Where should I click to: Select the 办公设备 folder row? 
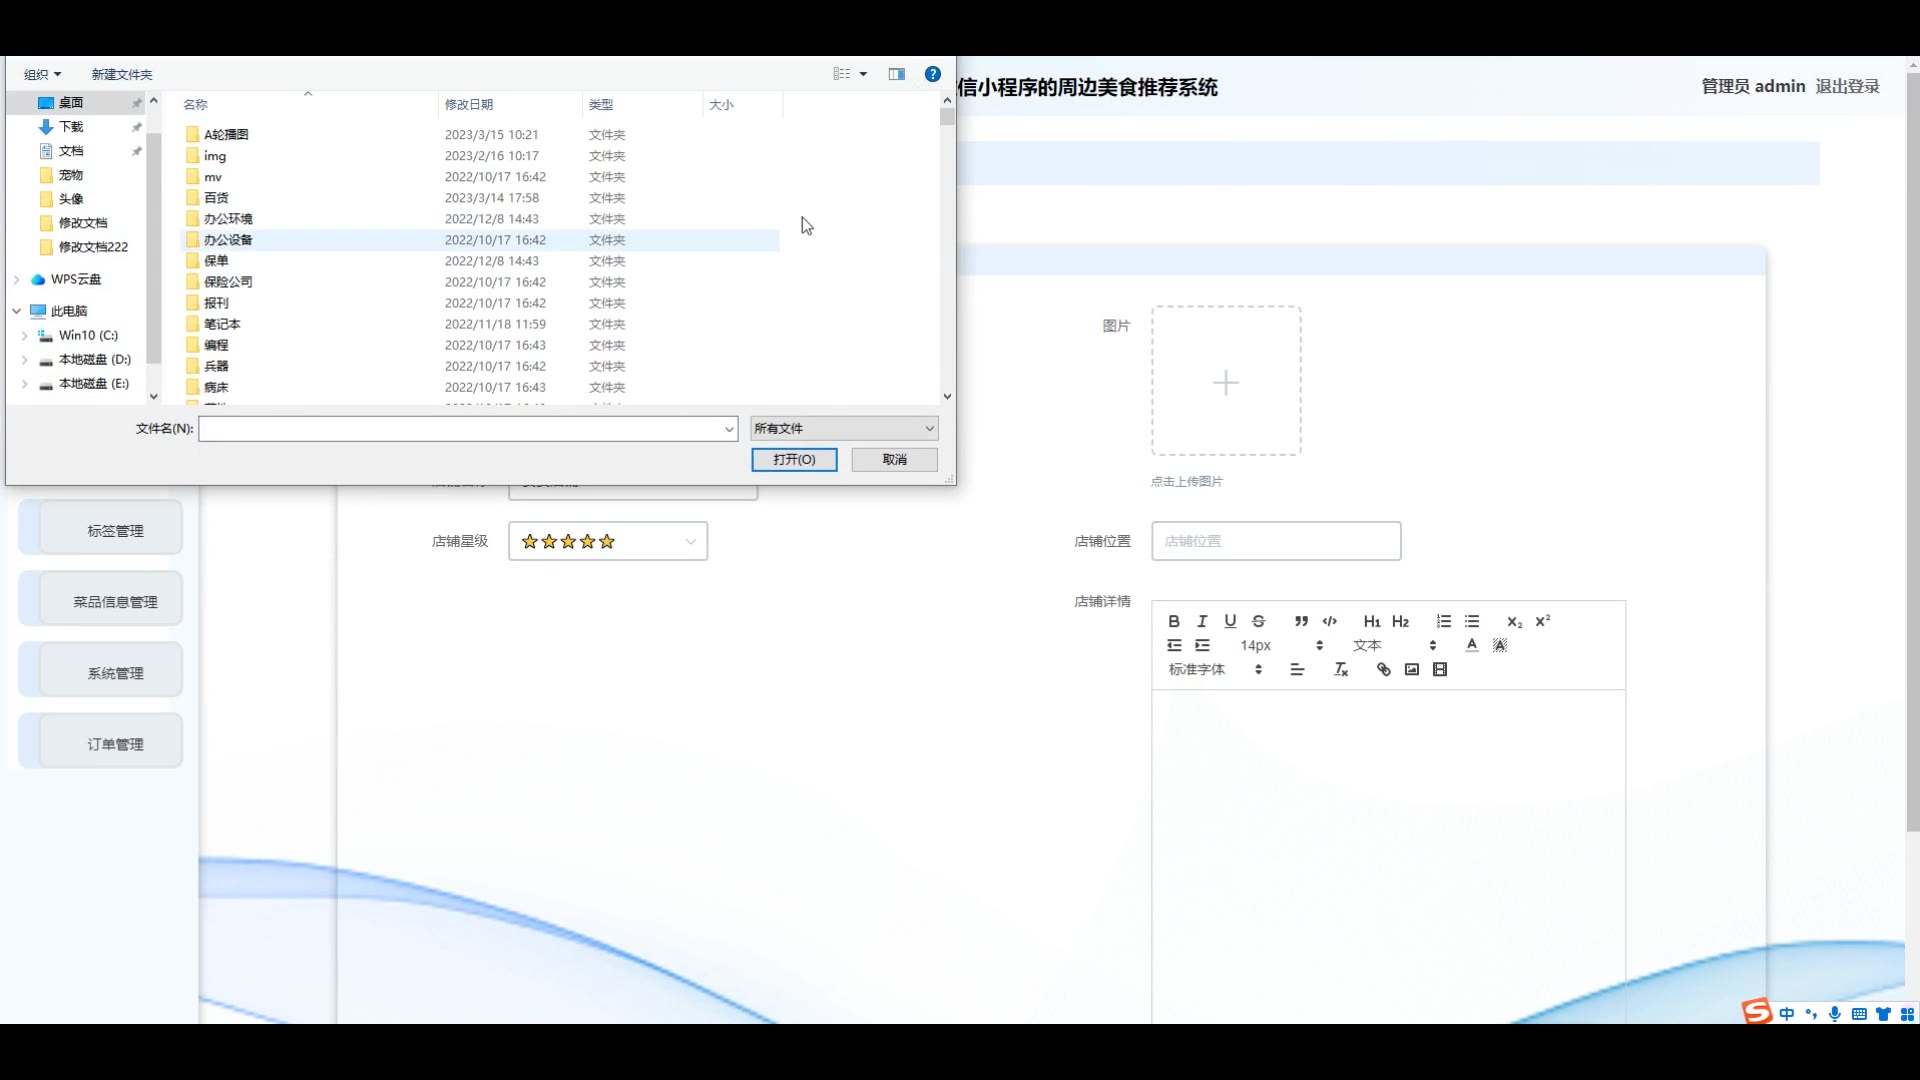coord(480,240)
